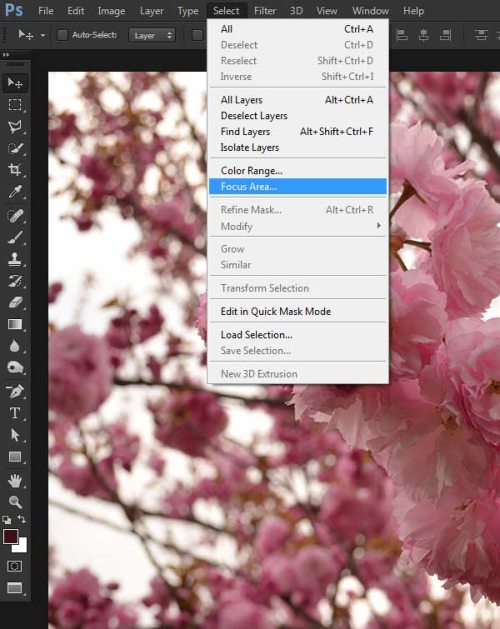
Task: Toggle Quick Mask mode icon in toolbar
Action: 15,566
